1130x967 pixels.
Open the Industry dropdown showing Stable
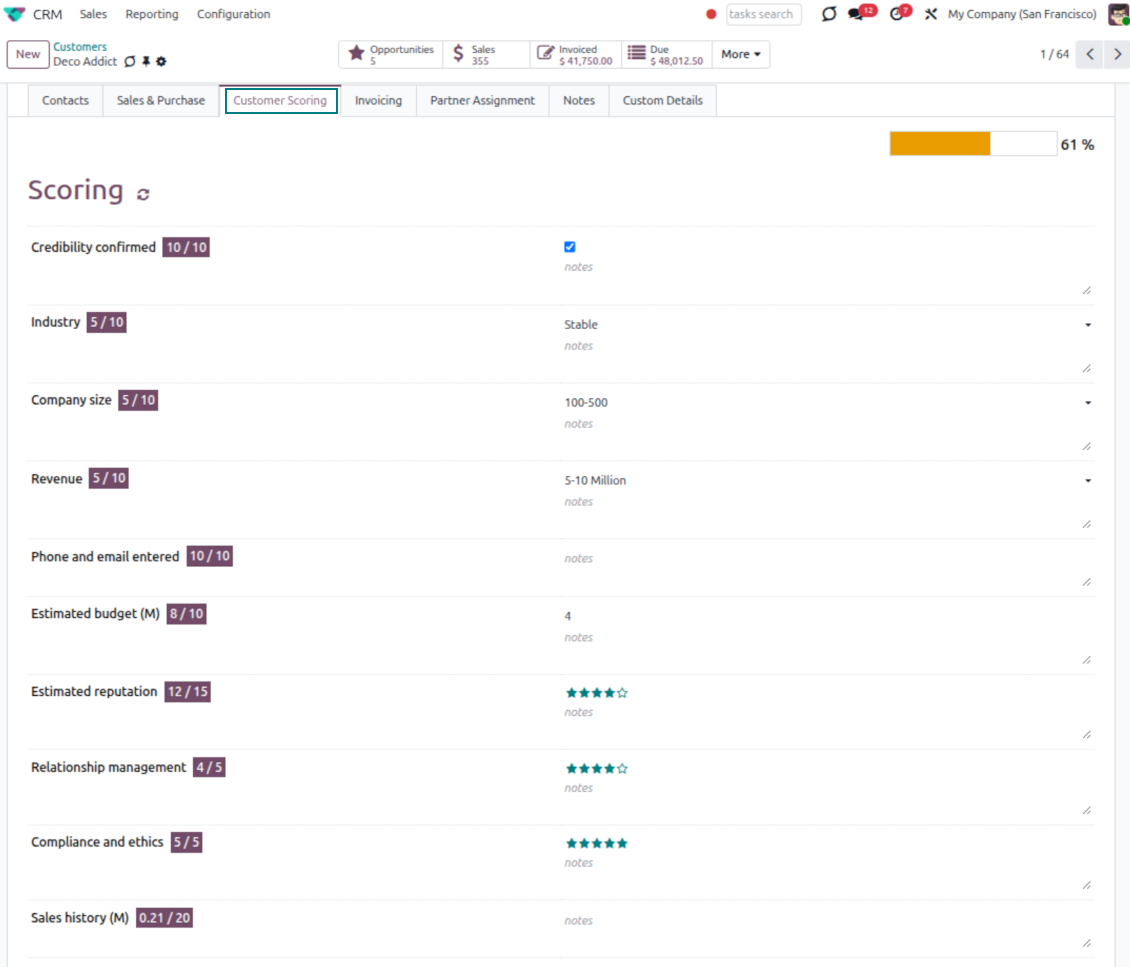(x=826, y=324)
